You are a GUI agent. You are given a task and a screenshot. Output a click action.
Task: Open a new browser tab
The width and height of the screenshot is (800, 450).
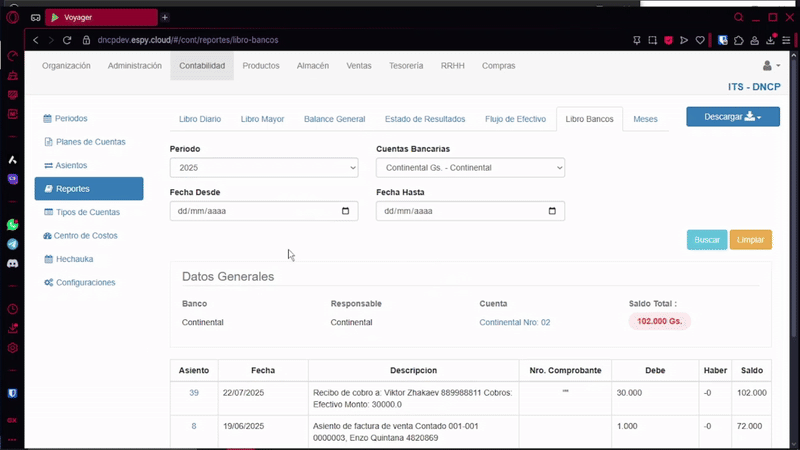pos(165,17)
